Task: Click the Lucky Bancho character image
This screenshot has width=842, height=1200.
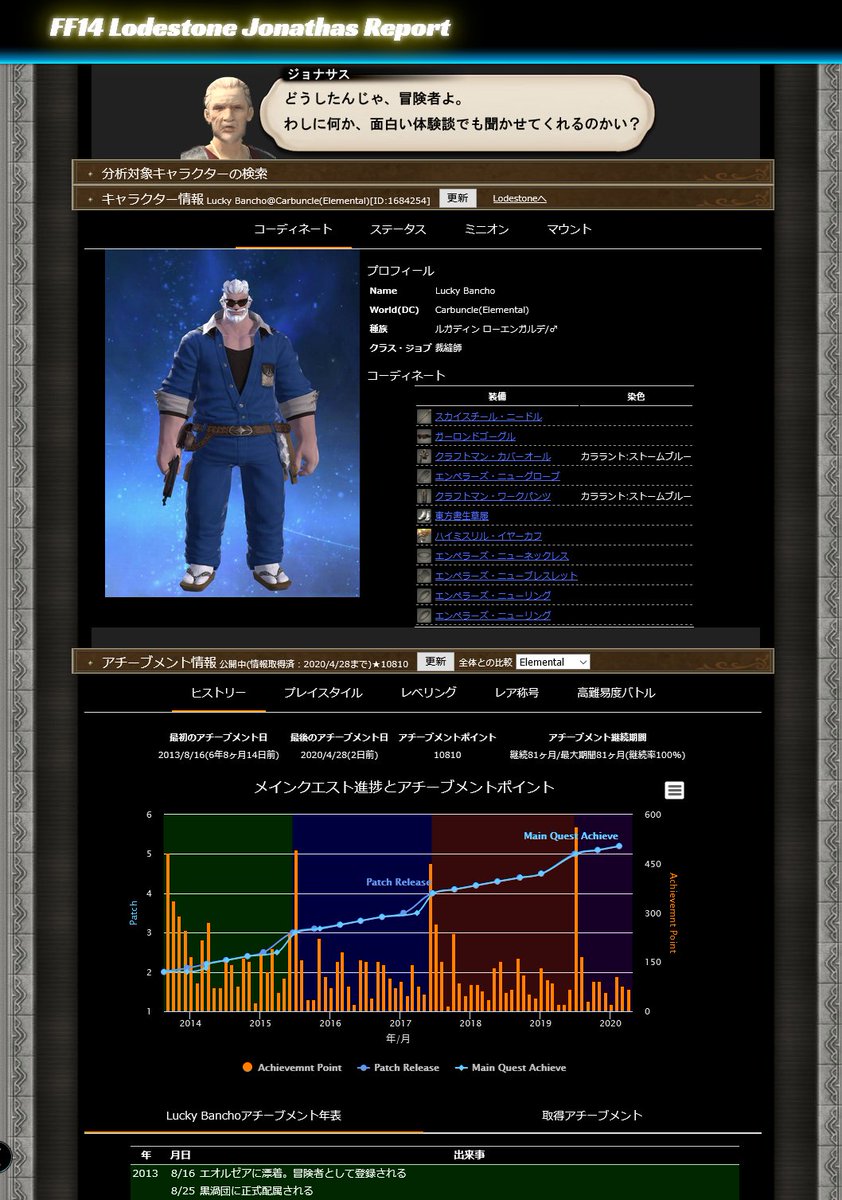Action: [x=232, y=423]
